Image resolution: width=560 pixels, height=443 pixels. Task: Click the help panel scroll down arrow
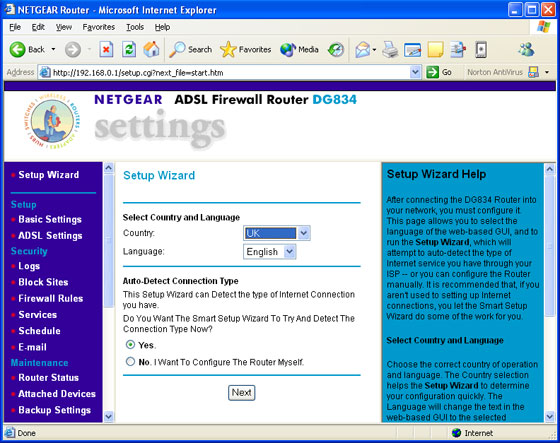pyautogui.click(x=550, y=417)
